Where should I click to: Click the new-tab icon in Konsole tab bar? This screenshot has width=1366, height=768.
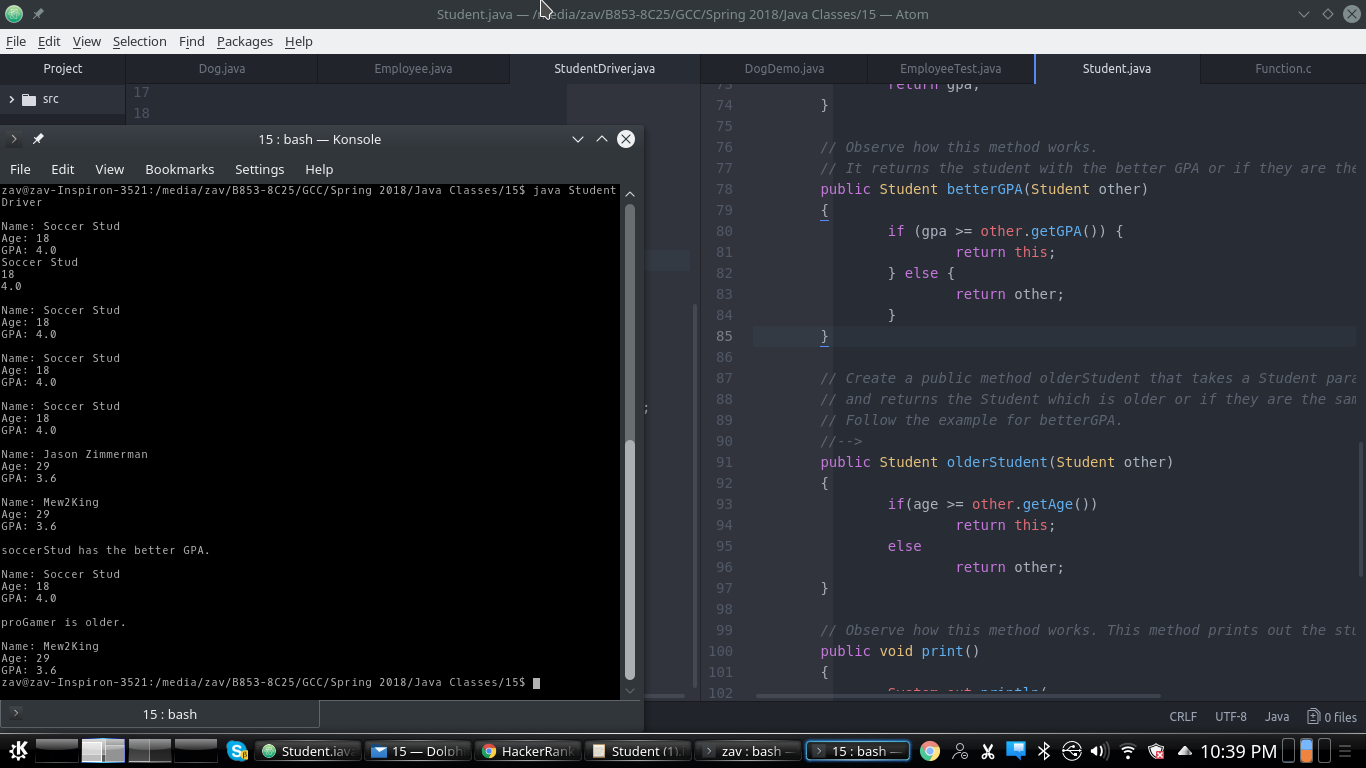pos(15,713)
